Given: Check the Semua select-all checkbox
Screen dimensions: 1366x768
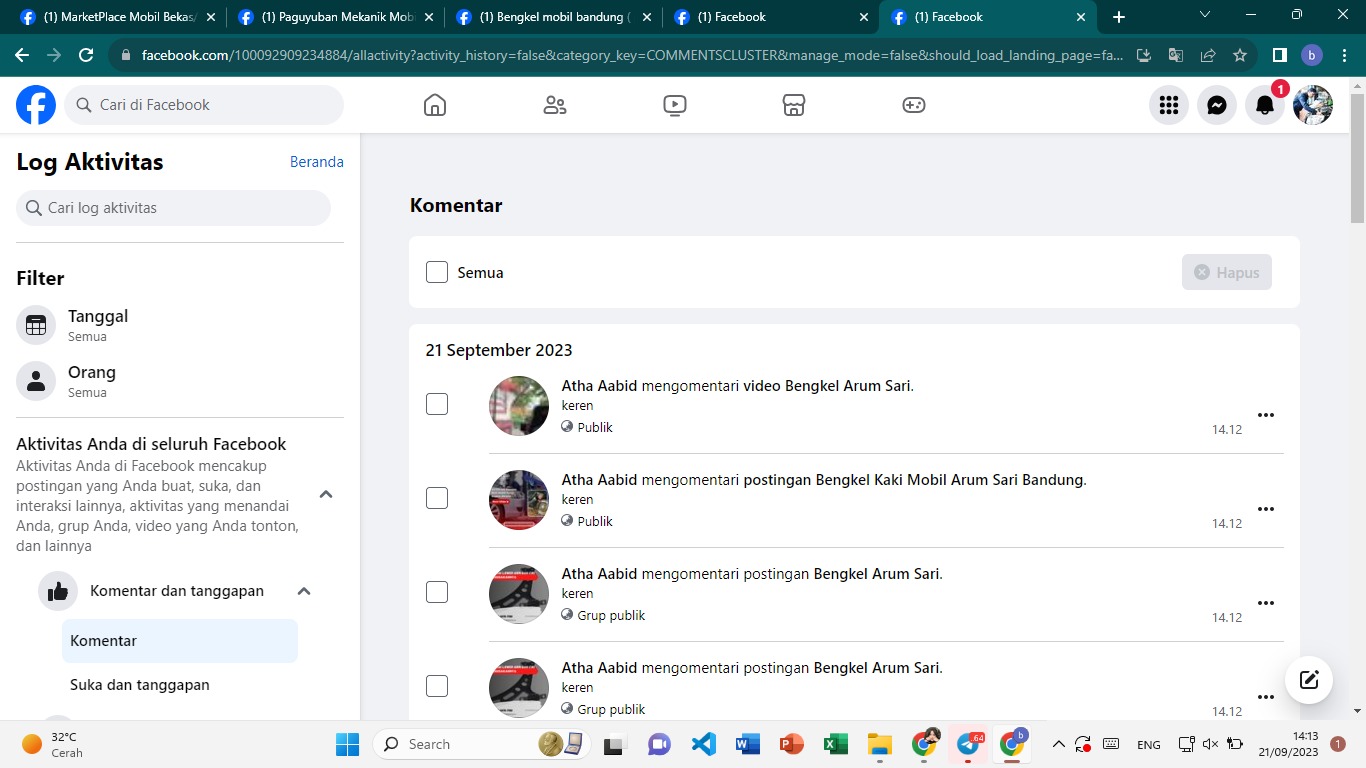Looking at the screenshot, I should [x=437, y=272].
